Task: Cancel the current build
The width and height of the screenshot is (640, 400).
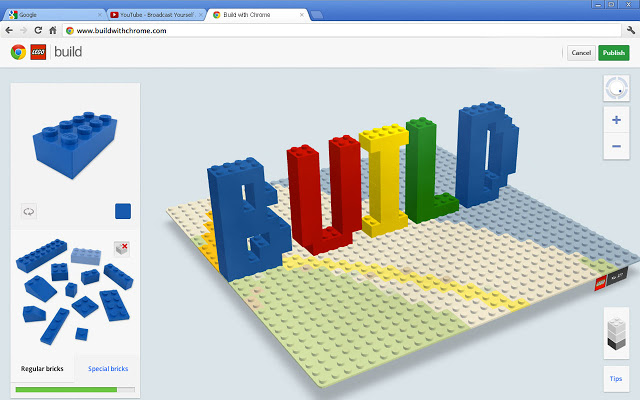Action: [x=581, y=53]
